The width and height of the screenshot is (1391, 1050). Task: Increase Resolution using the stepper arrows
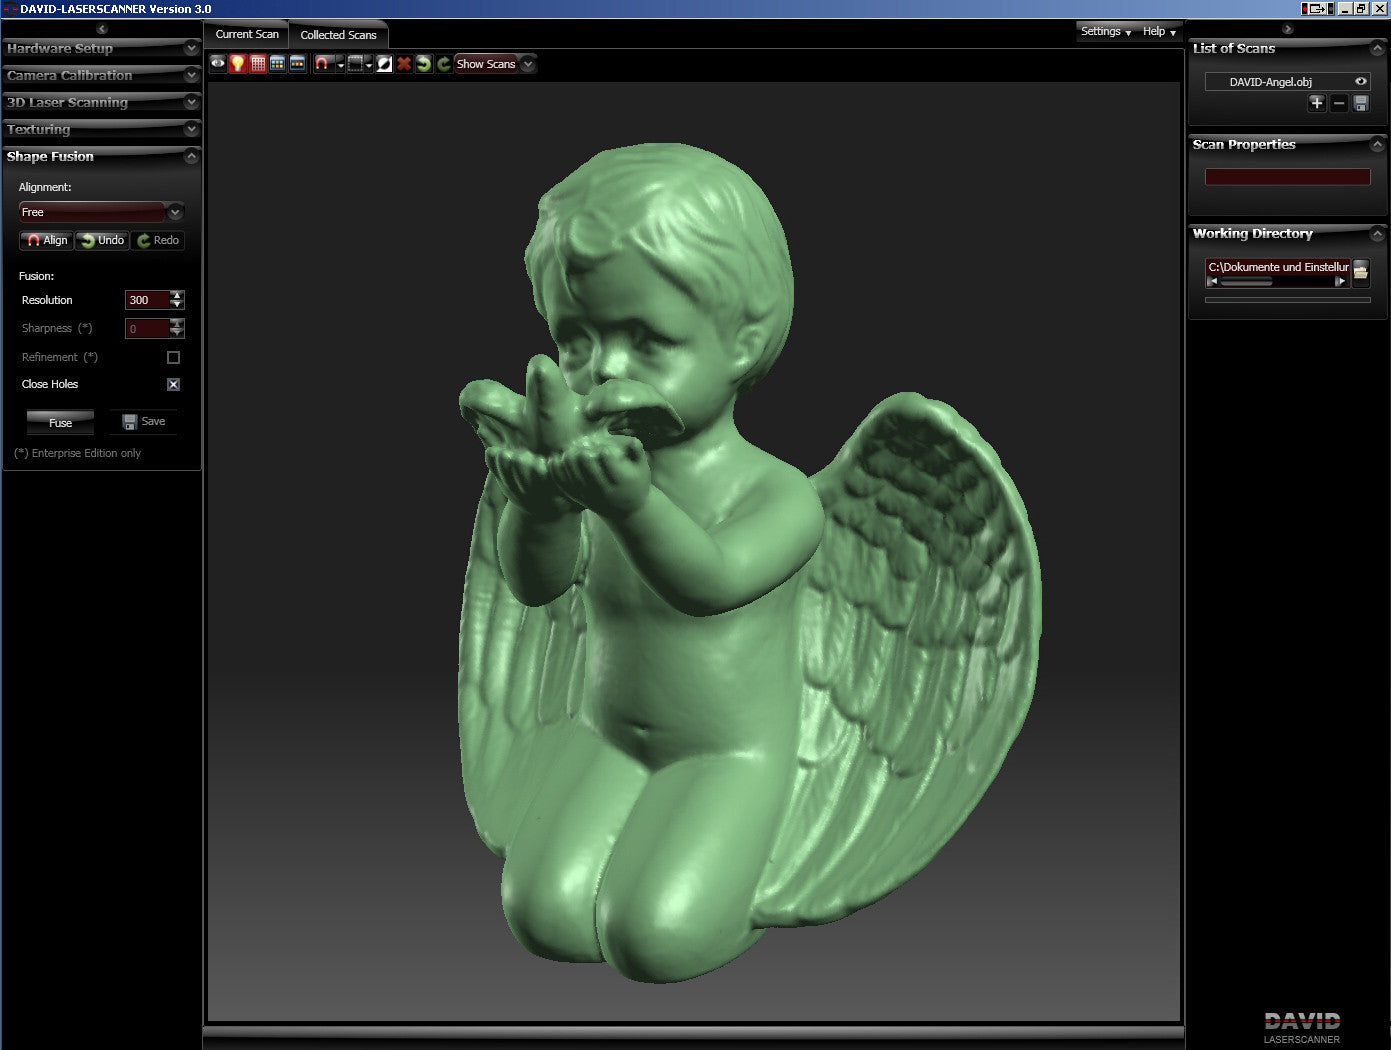[x=177, y=295]
